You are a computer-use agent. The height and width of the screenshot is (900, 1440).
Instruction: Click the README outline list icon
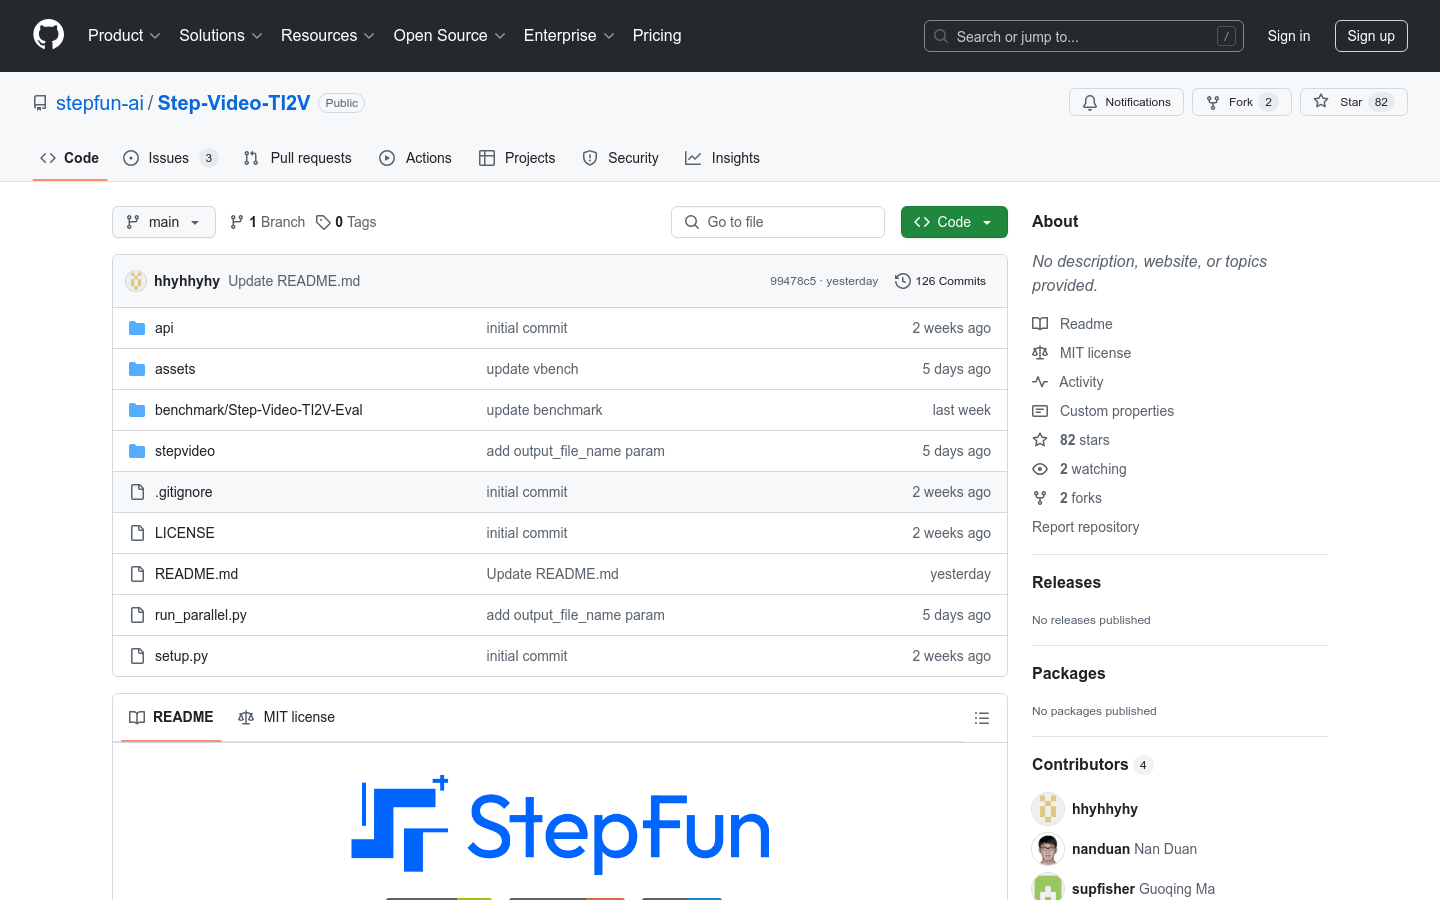981,718
